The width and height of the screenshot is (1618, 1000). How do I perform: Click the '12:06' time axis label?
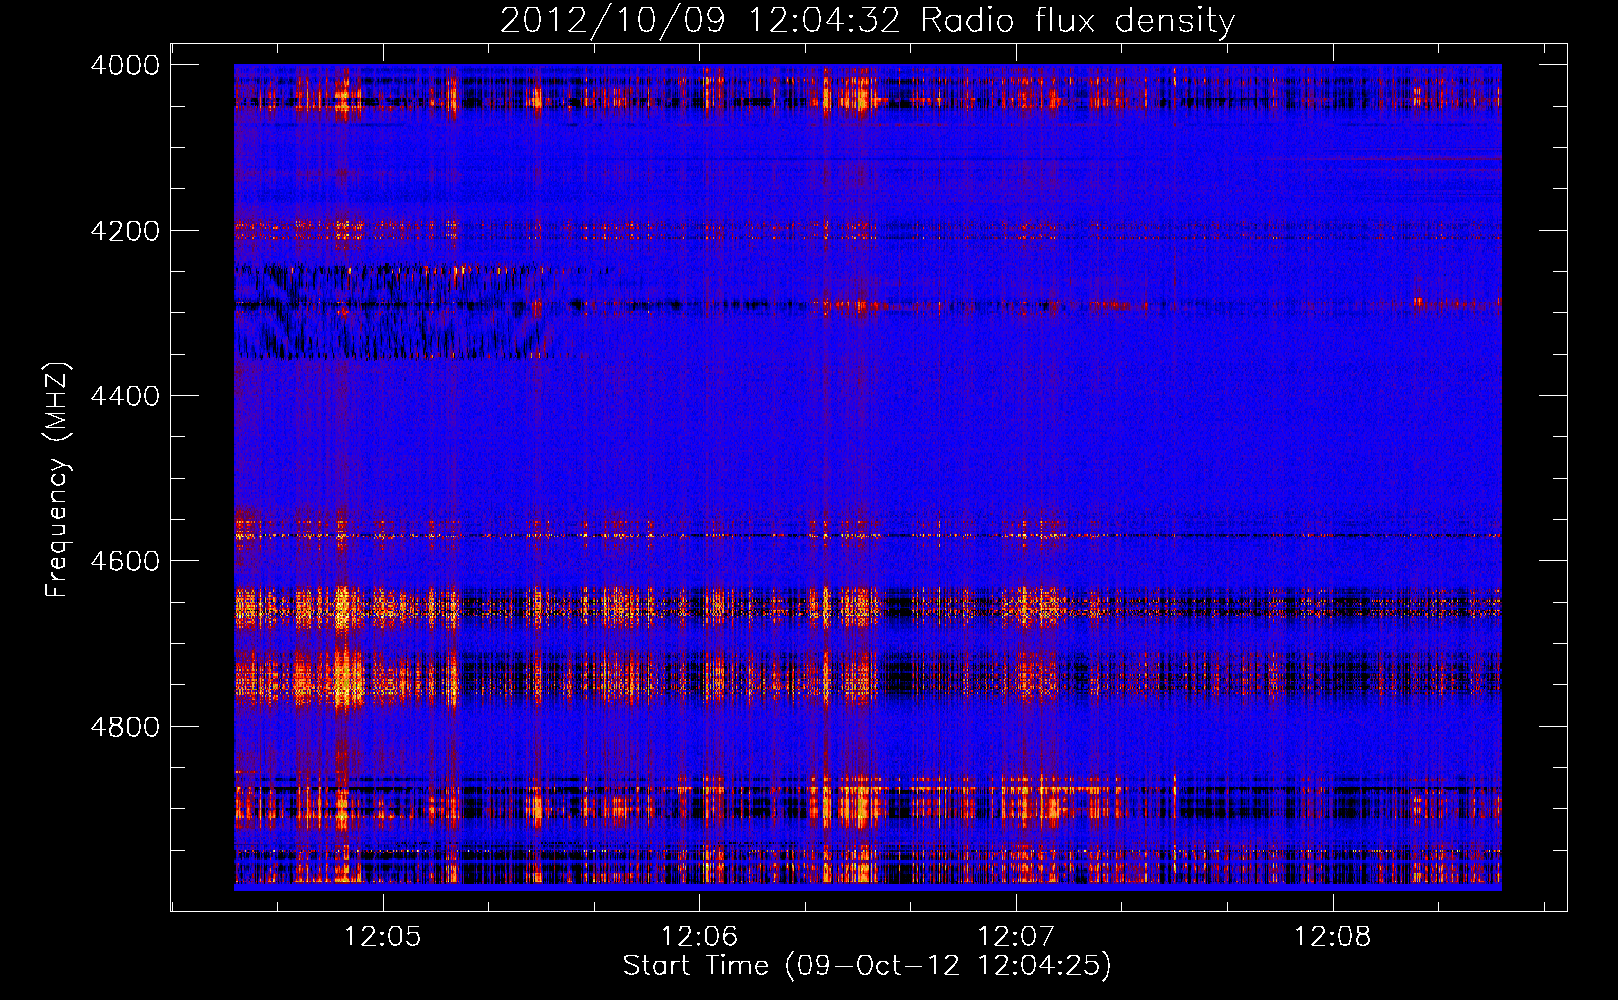click(699, 937)
